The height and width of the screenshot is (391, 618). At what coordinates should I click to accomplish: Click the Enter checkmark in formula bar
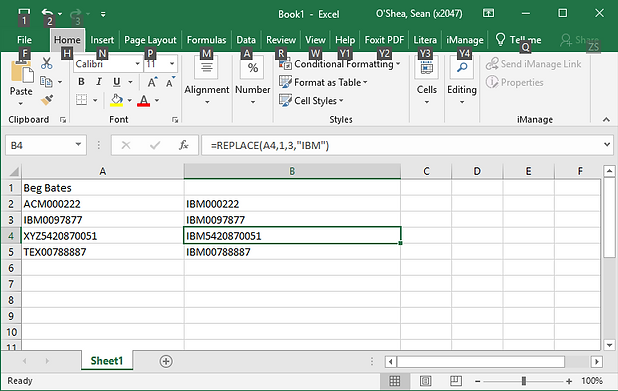tap(155, 145)
